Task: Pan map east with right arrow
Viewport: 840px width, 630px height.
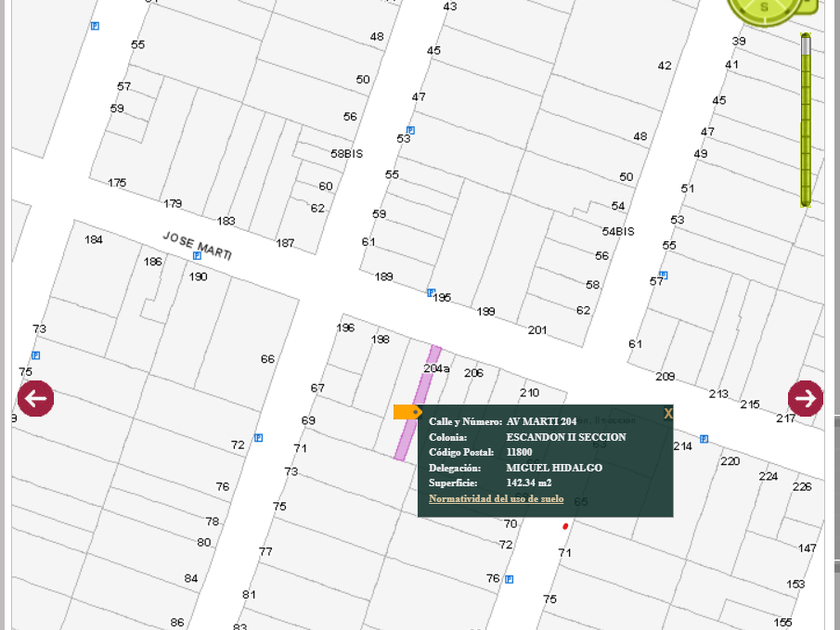Action: click(805, 398)
